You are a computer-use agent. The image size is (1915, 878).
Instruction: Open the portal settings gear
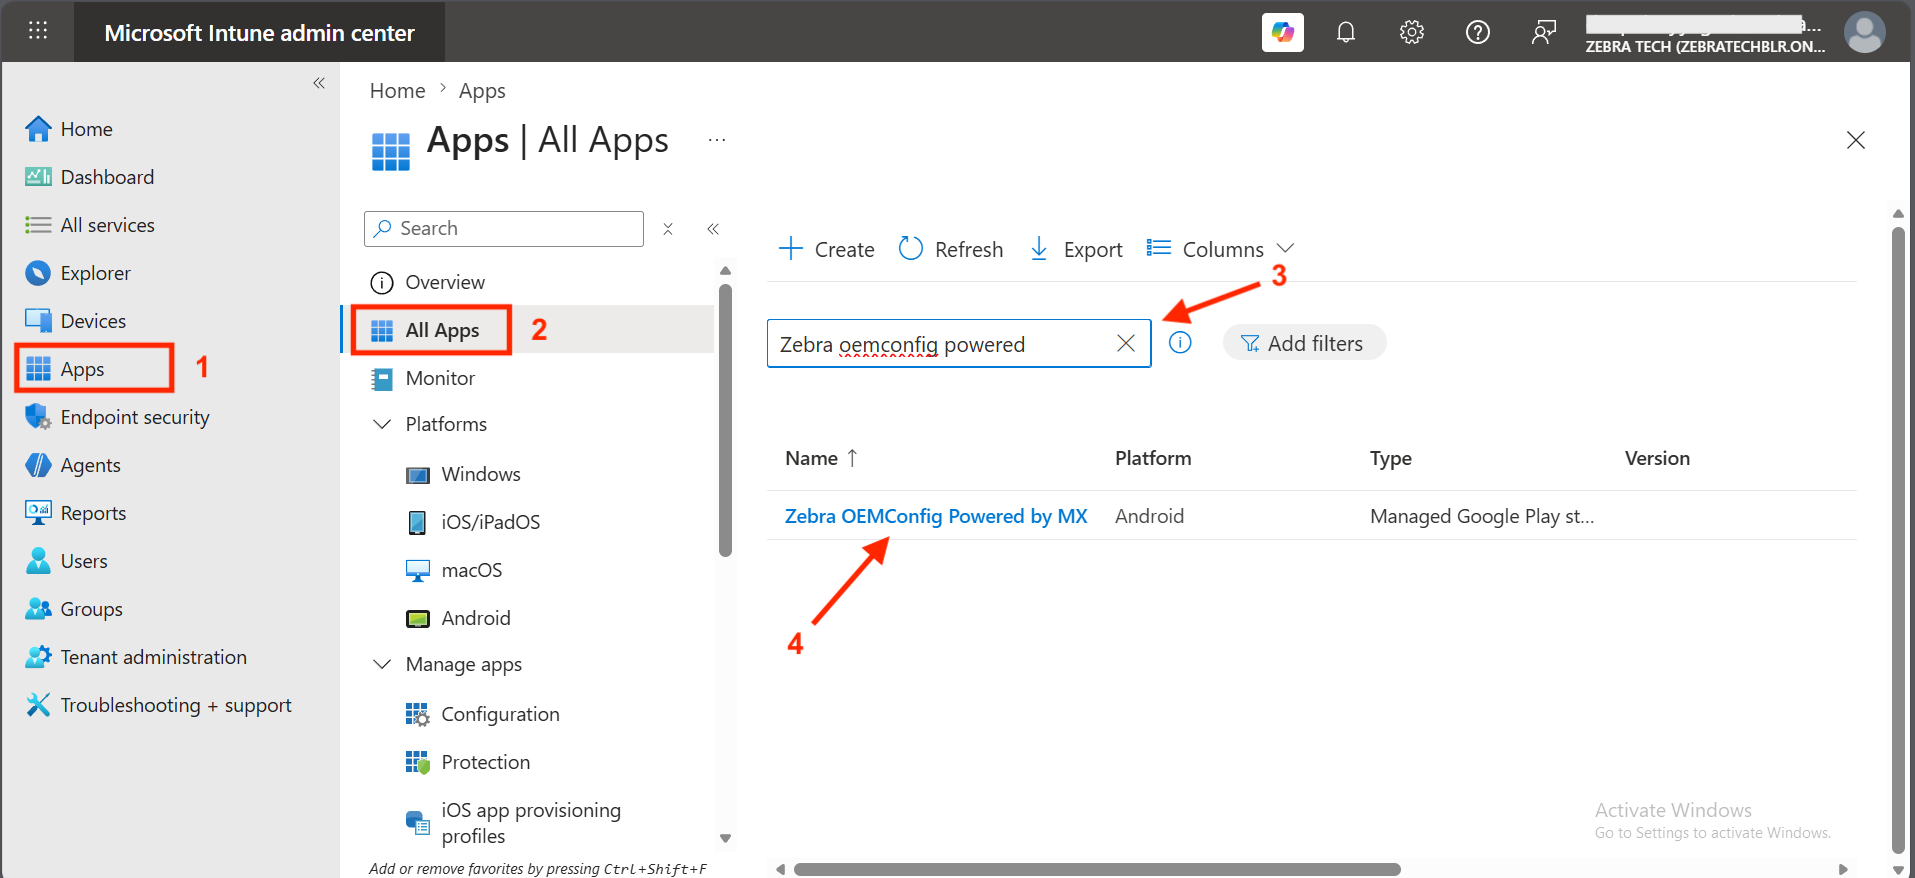[x=1412, y=32]
